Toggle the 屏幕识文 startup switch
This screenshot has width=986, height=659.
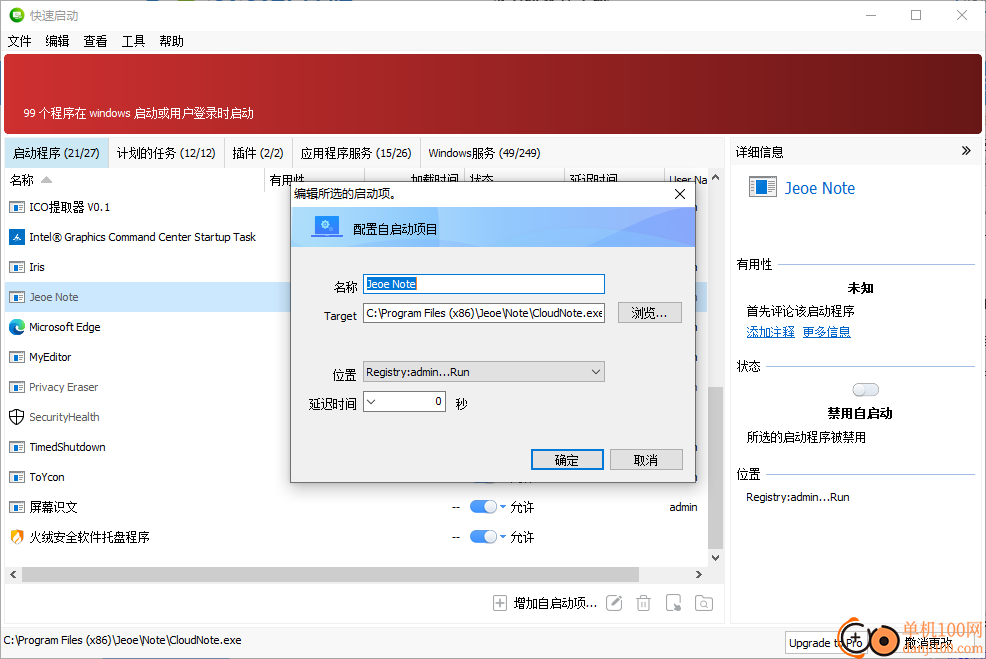coord(483,507)
